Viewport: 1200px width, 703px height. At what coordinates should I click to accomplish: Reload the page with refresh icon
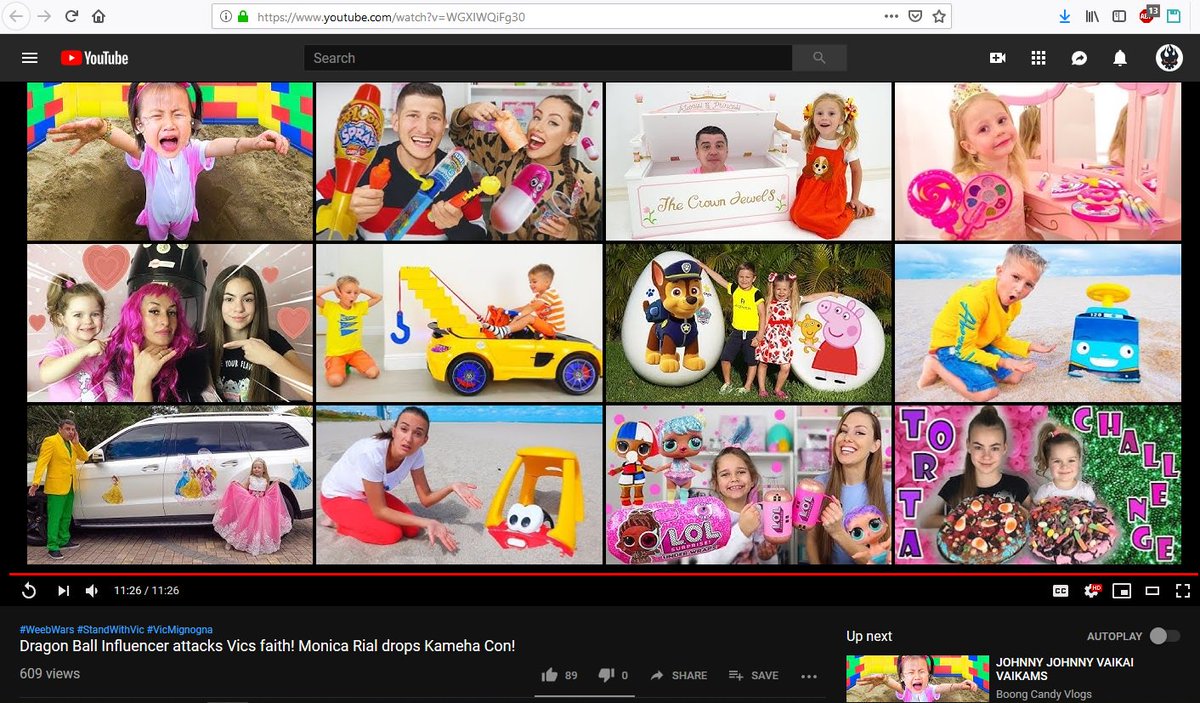pos(72,16)
